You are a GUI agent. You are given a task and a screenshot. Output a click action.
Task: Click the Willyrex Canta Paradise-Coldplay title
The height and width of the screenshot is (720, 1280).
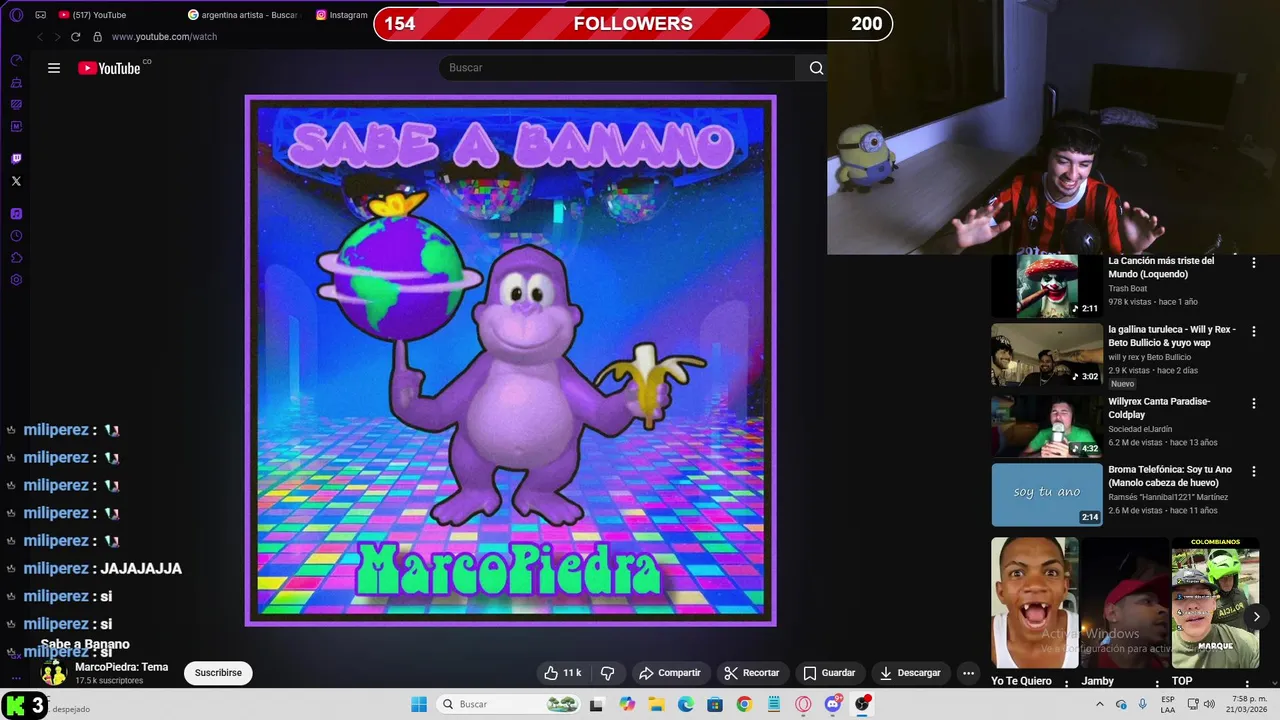[1159, 408]
